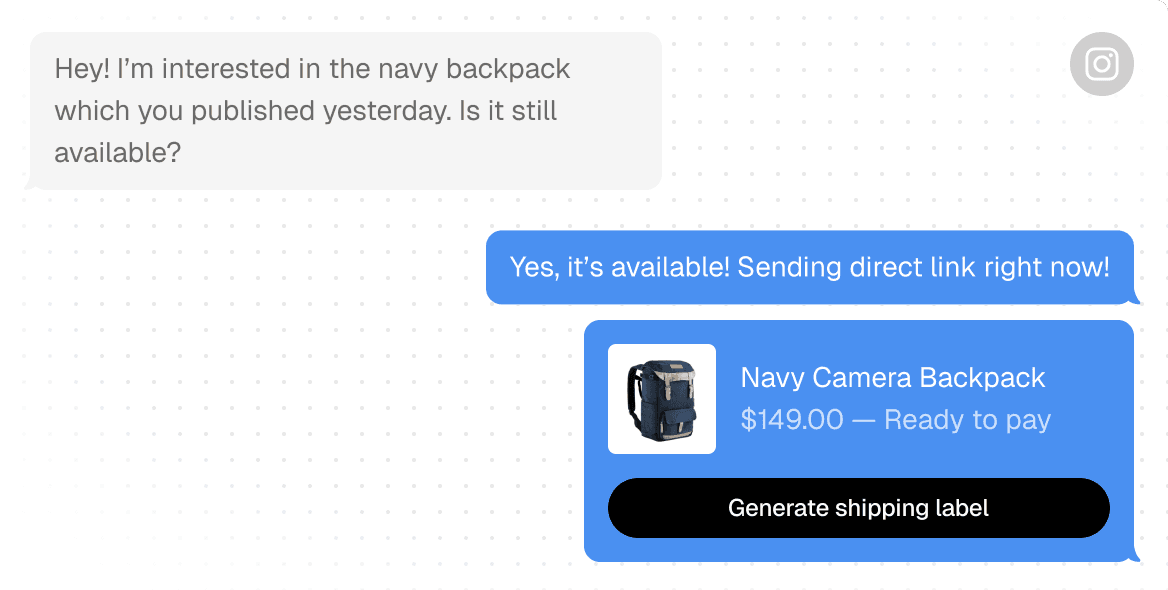The width and height of the screenshot is (1168, 590).
Task: Select the $149.00 price text
Action: pos(792,420)
